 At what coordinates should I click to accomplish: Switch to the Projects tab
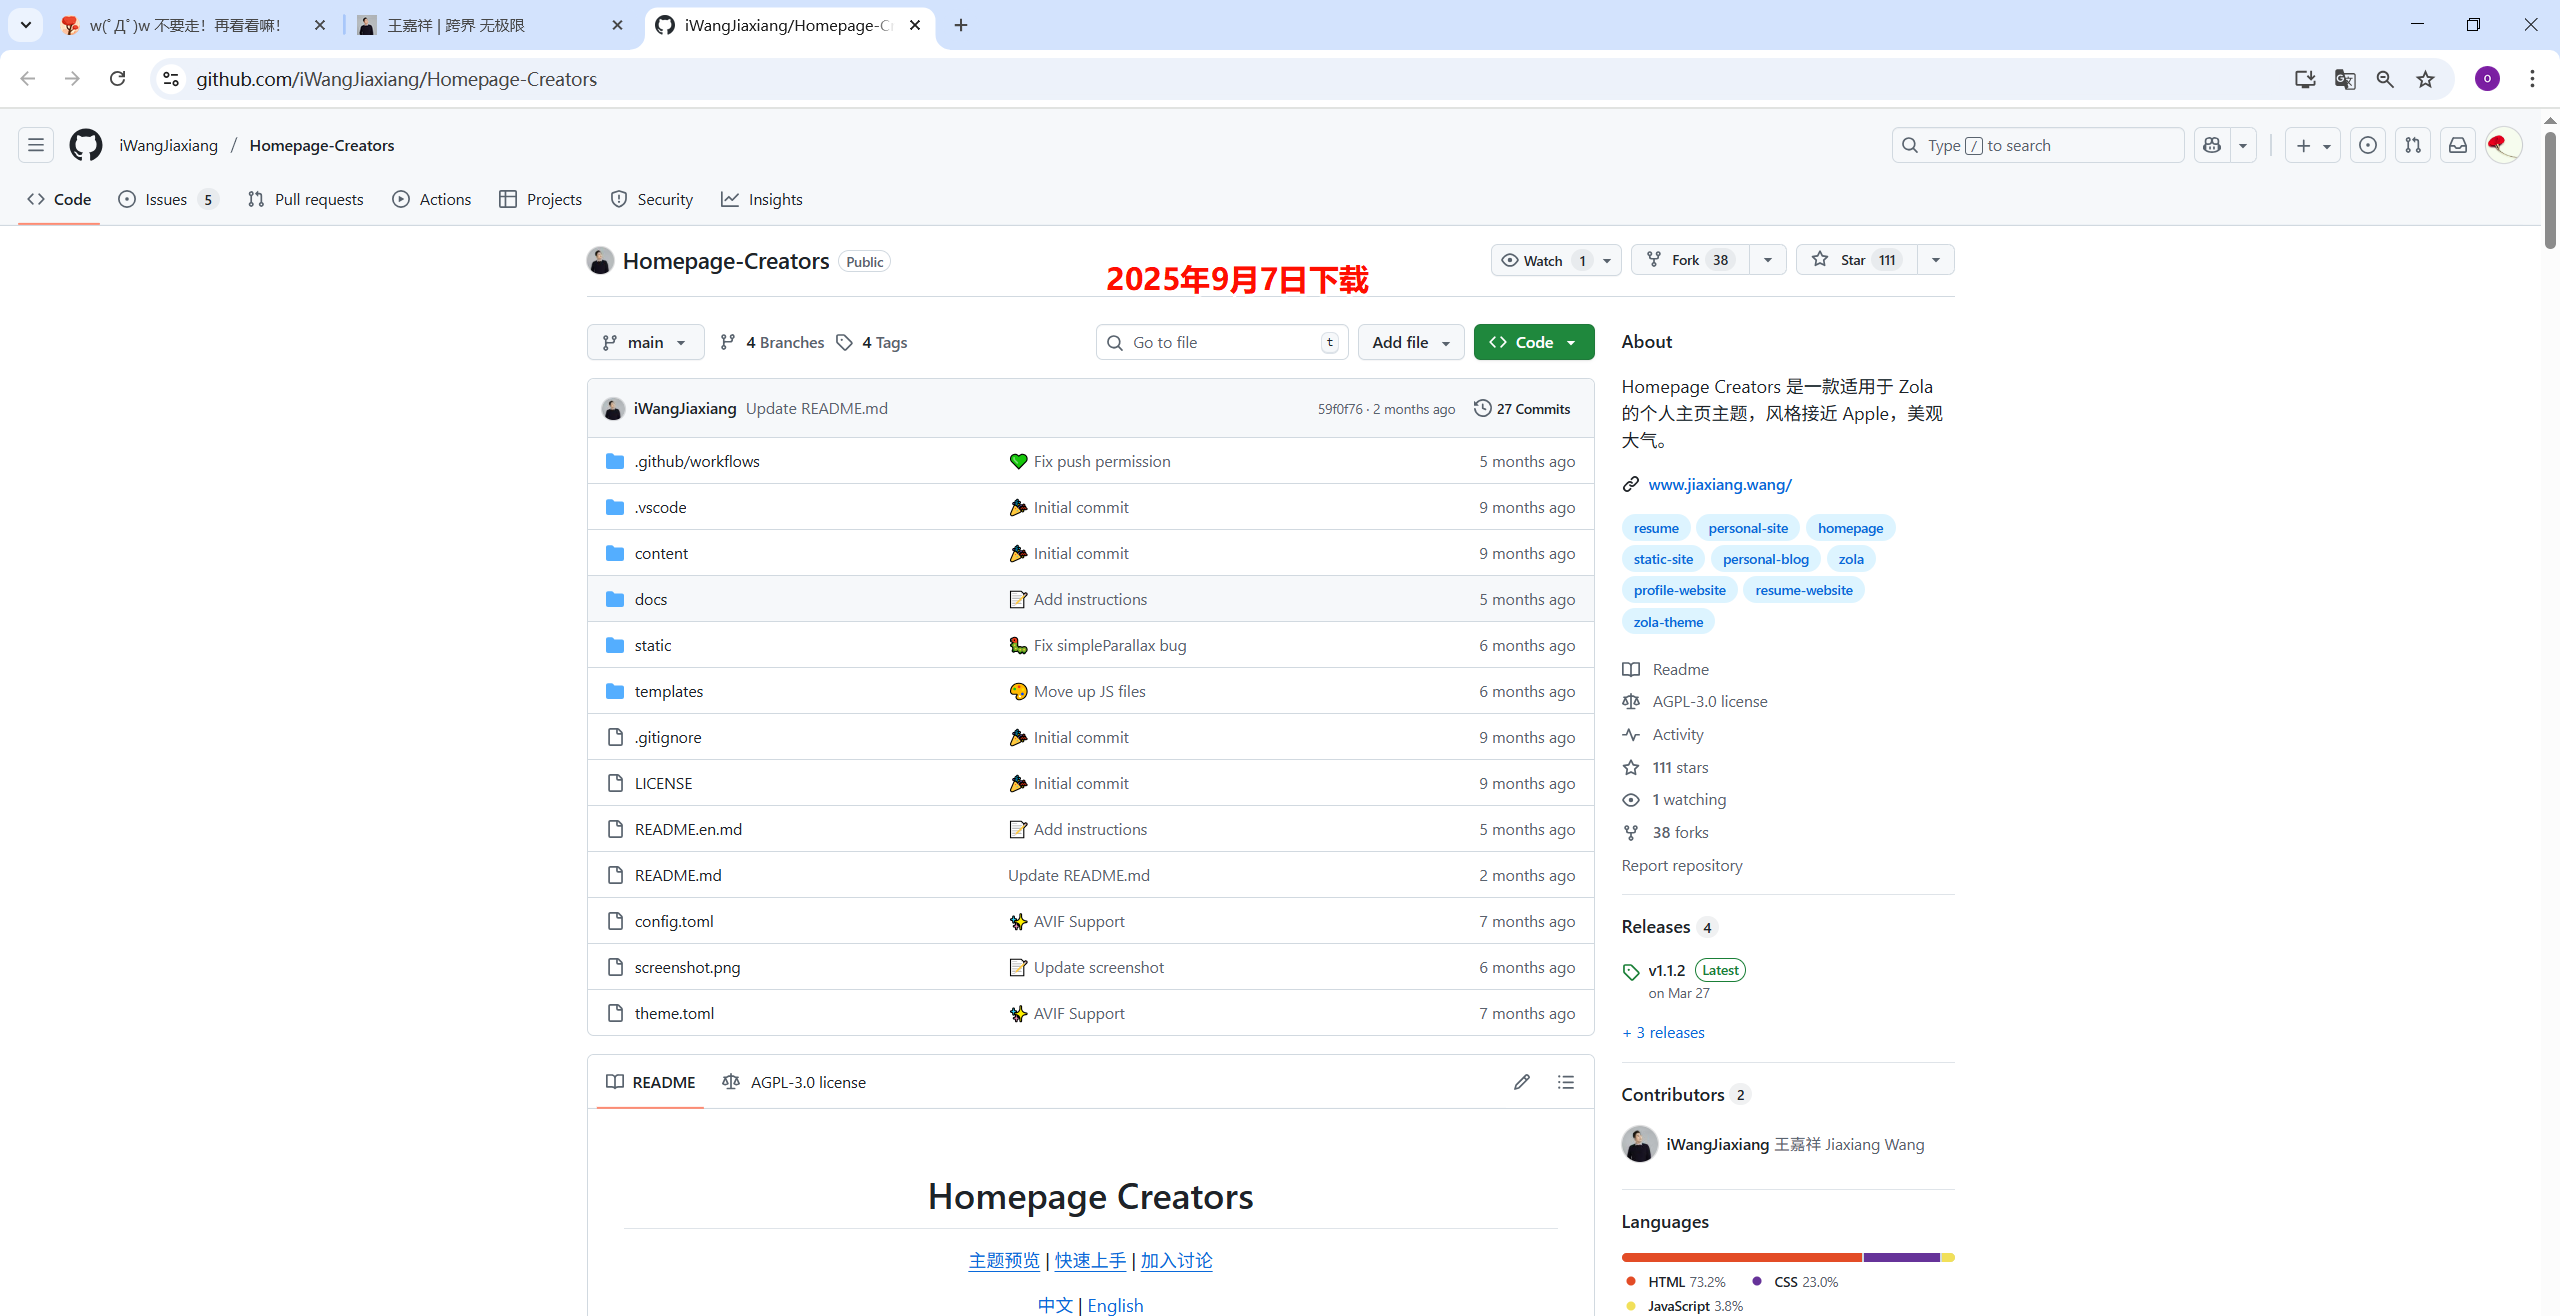541,199
